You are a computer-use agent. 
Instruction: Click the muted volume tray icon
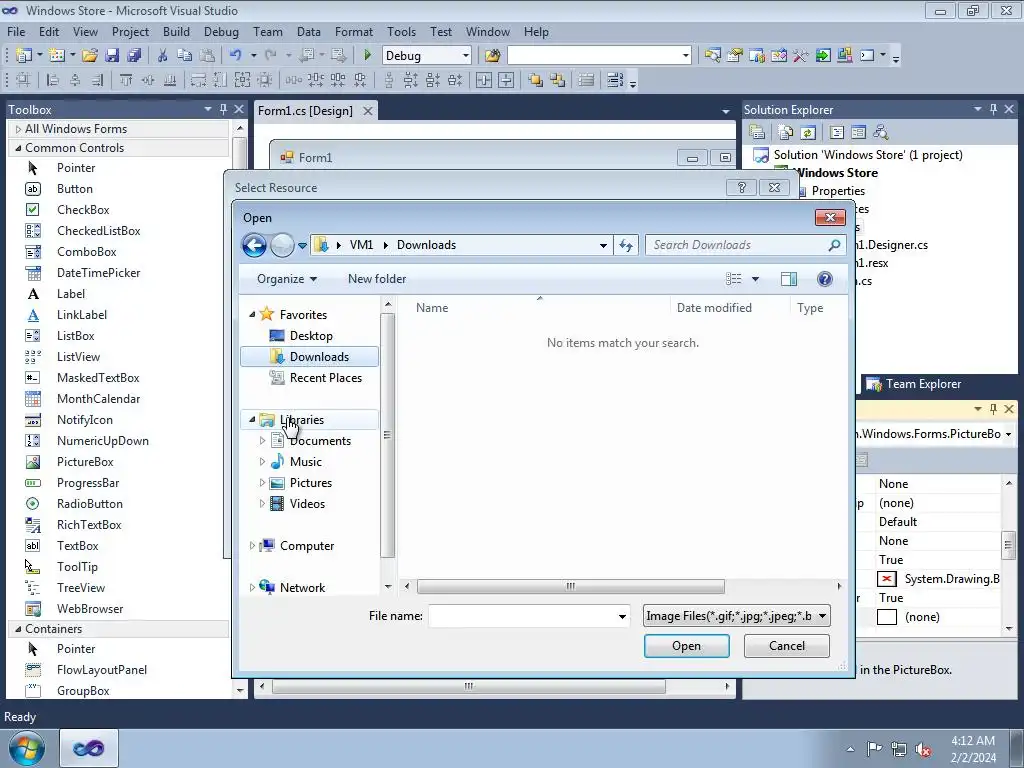coord(923,749)
